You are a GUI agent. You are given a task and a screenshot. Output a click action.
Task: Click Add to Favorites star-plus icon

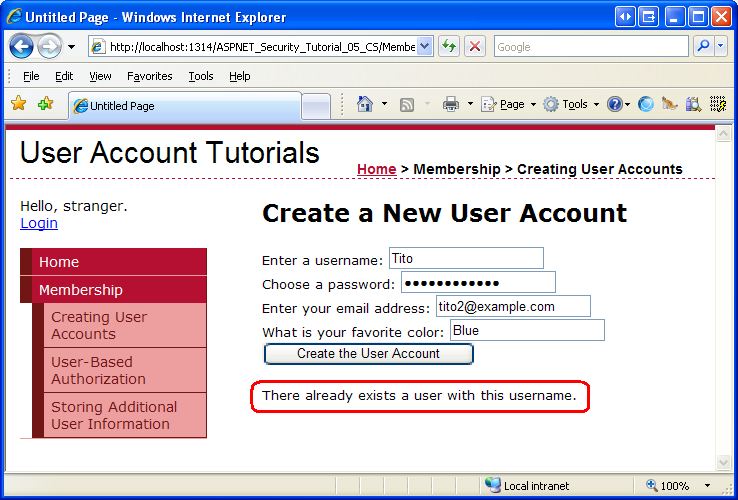pos(46,103)
